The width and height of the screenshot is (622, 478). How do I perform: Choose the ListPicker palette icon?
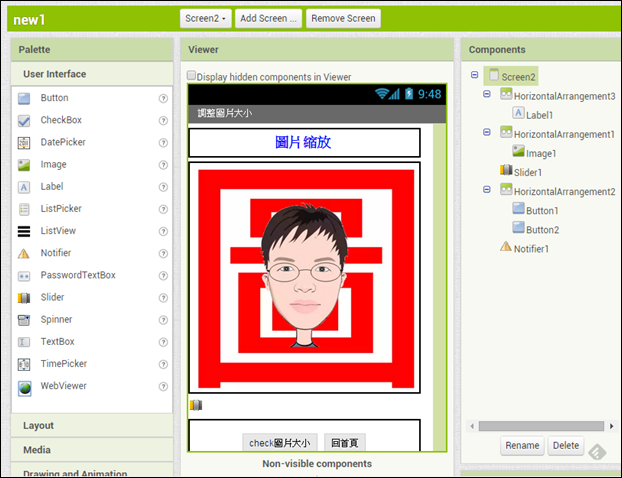click(x=24, y=209)
